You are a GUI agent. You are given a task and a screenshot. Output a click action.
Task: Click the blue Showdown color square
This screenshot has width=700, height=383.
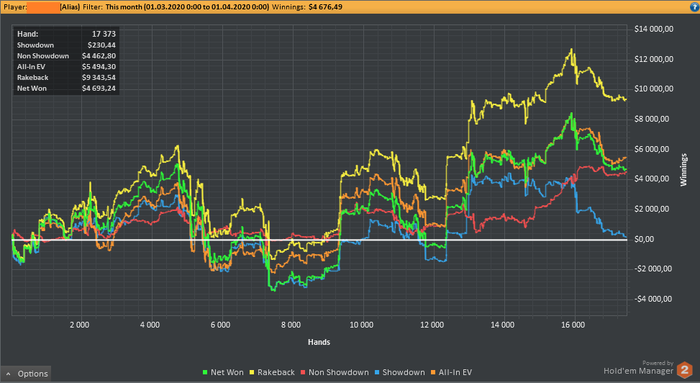coord(377,372)
